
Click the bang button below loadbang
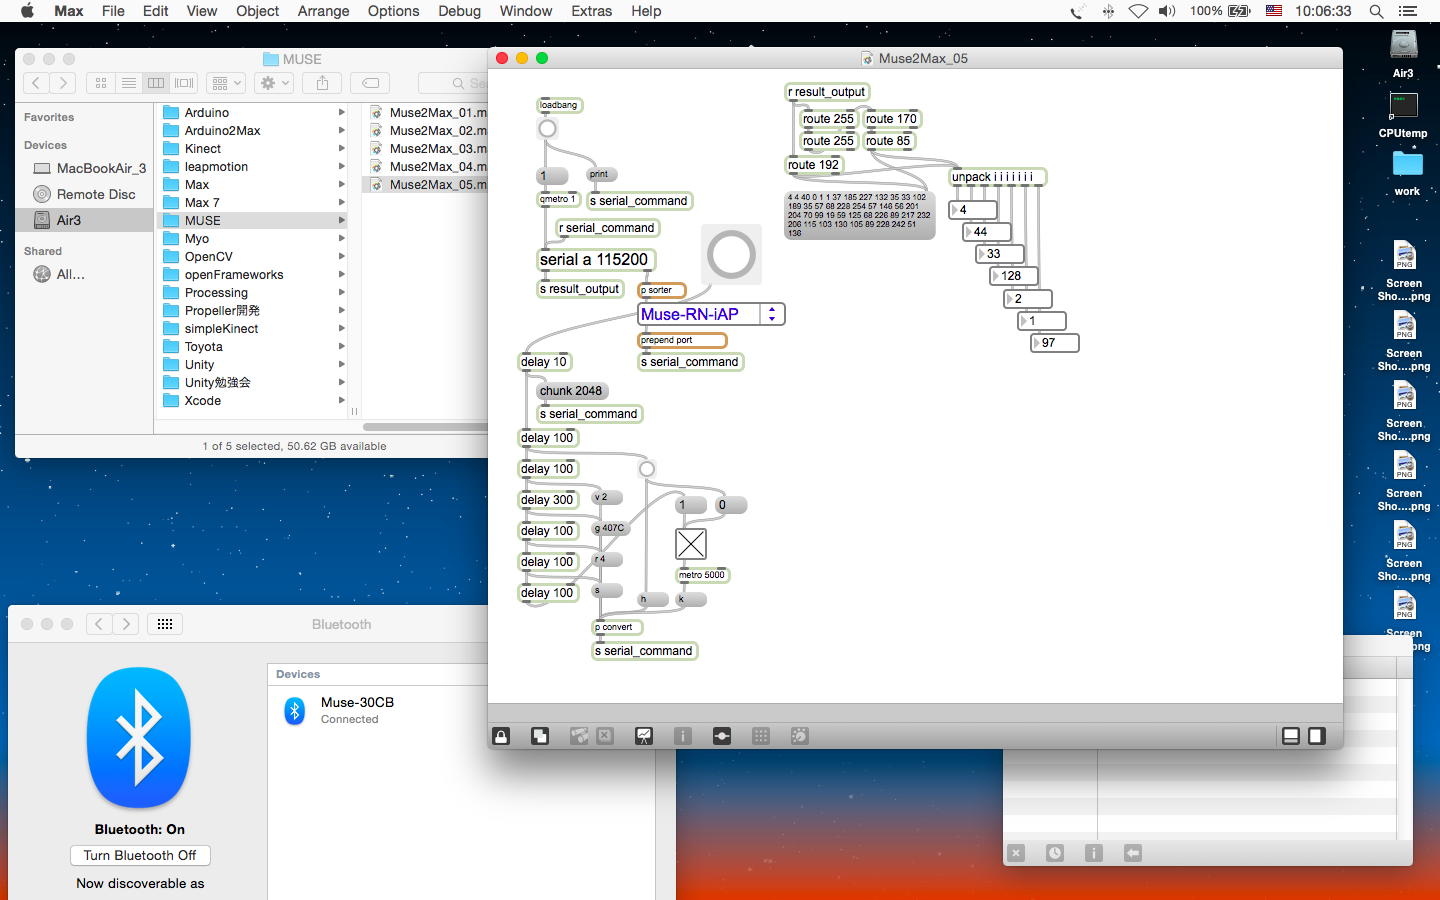pyautogui.click(x=547, y=129)
